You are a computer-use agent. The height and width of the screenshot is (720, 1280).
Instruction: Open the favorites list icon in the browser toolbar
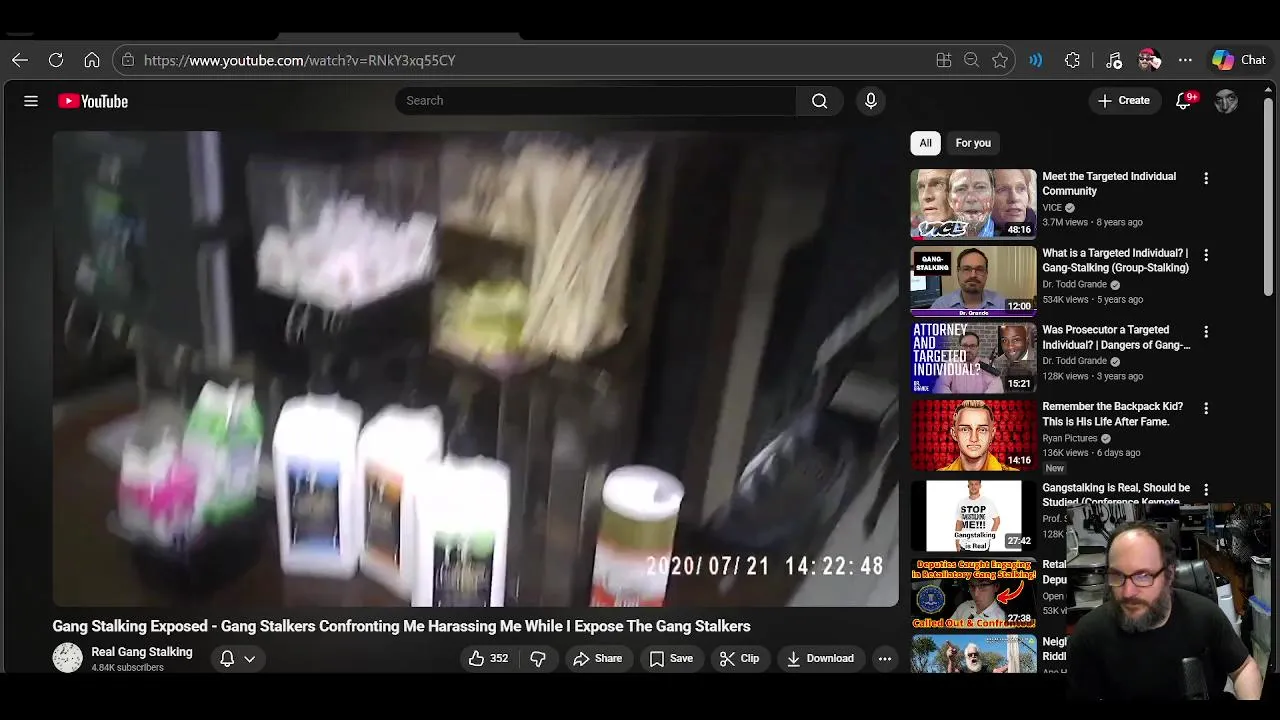(x=1114, y=60)
